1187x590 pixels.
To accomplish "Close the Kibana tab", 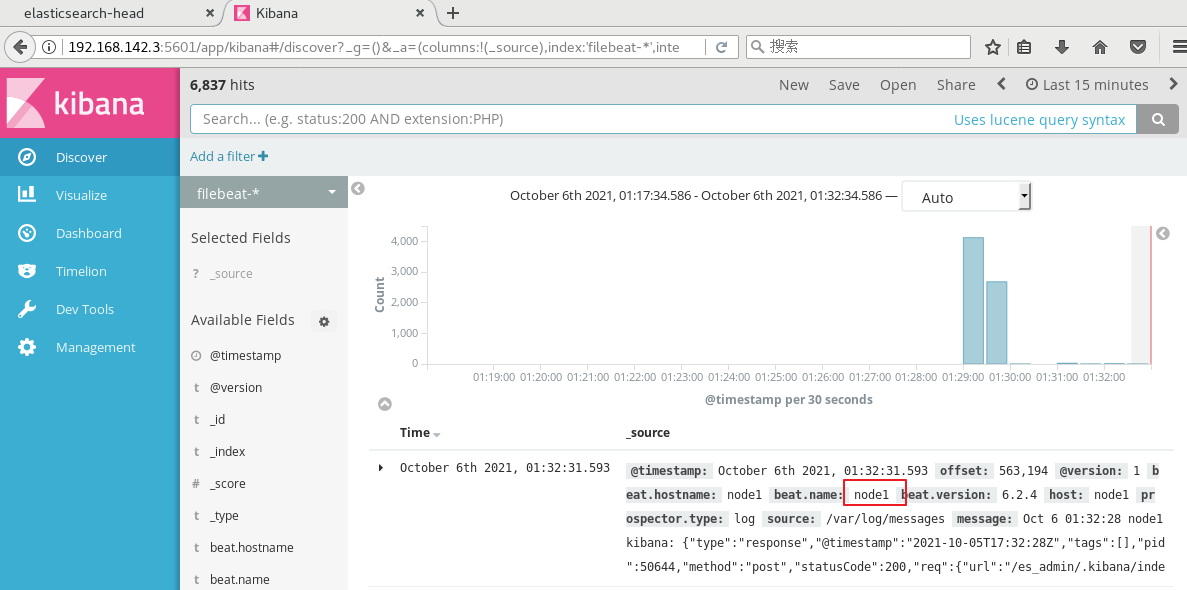I will [420, 13].
